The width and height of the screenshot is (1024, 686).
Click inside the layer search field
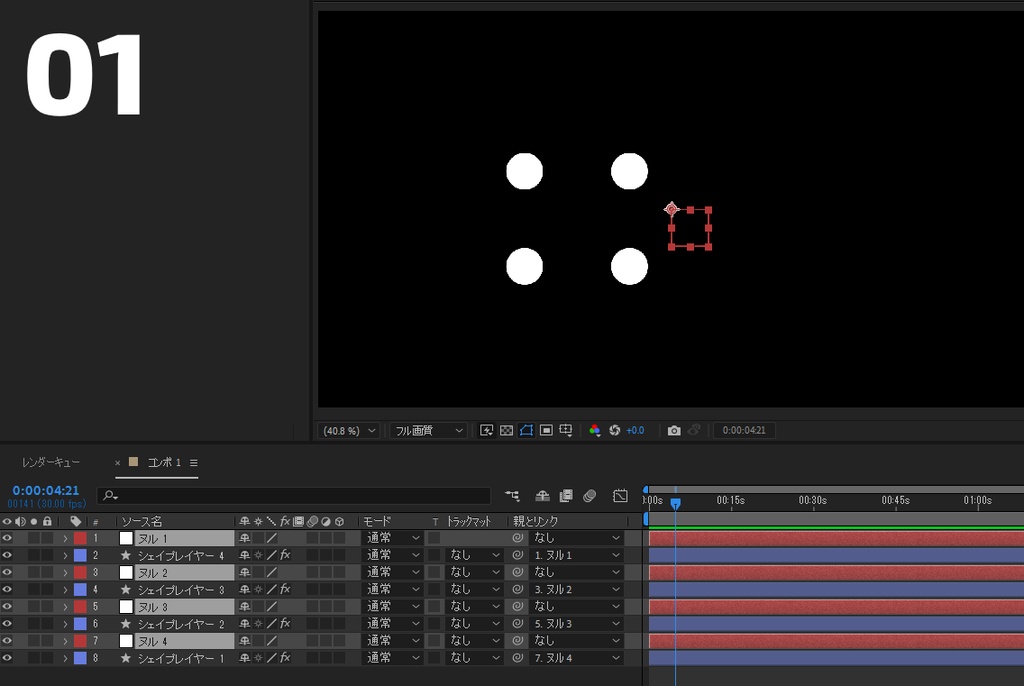[x=250, y=495]
